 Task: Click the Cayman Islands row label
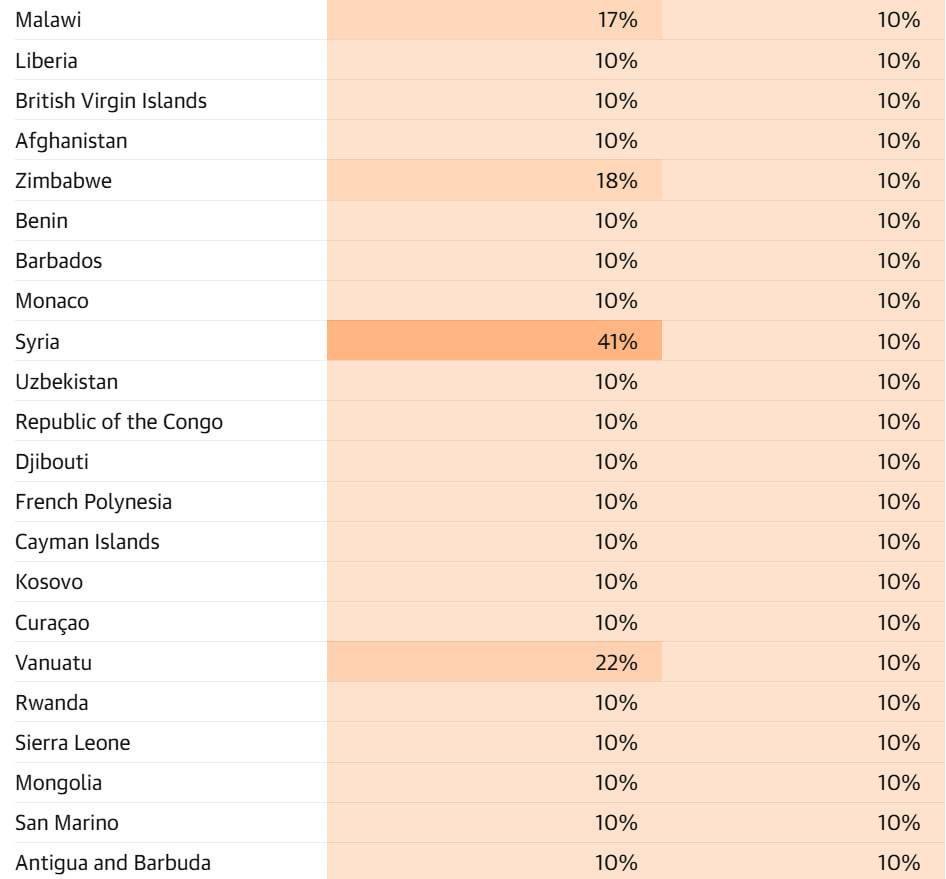[x=87, y=542]
